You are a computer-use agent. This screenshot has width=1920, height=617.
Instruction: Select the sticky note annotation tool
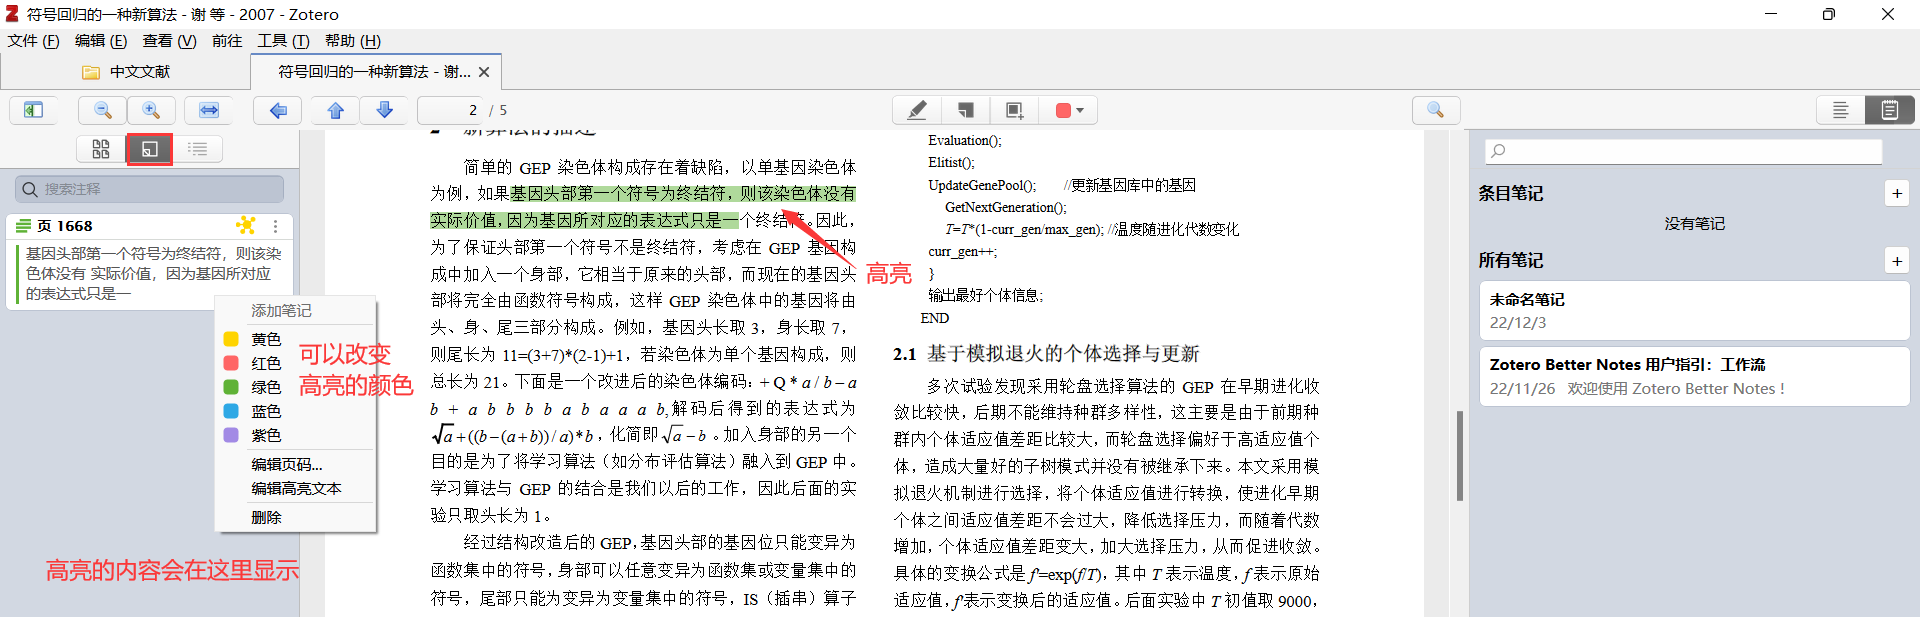[x=965, y=110]
